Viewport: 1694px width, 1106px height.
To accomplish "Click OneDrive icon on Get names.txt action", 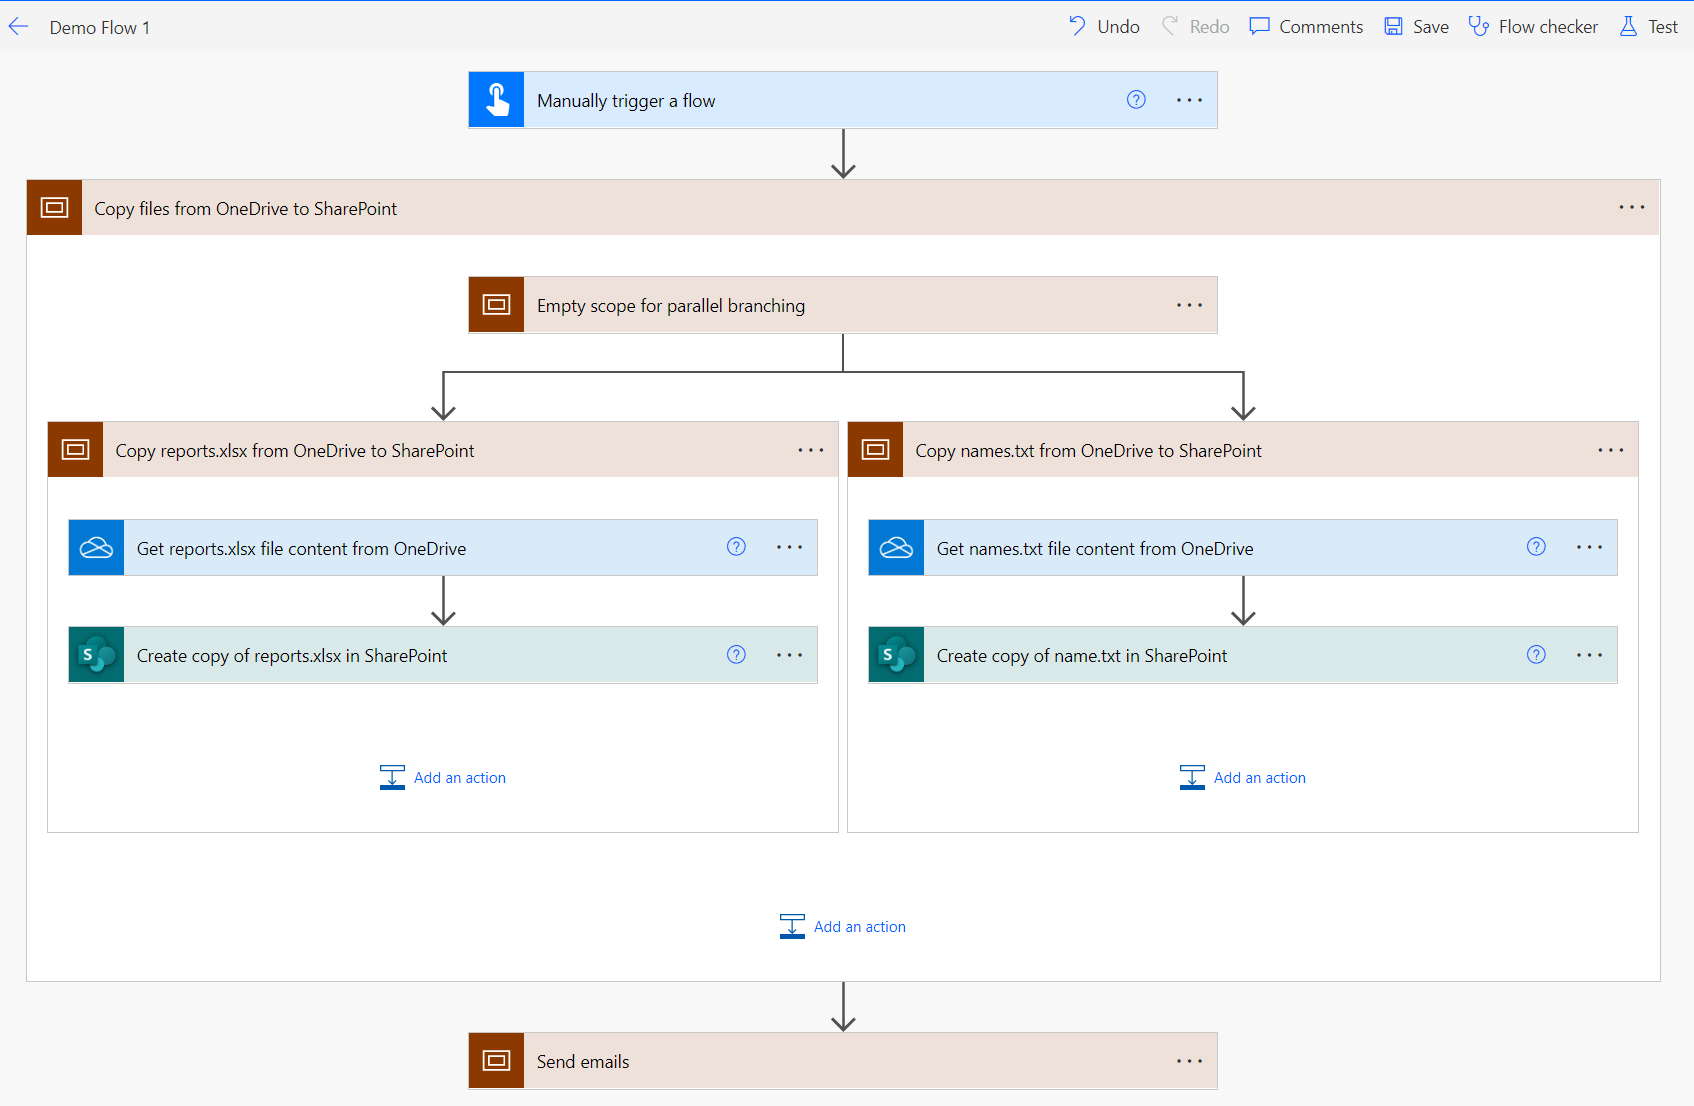I will 896,547.
